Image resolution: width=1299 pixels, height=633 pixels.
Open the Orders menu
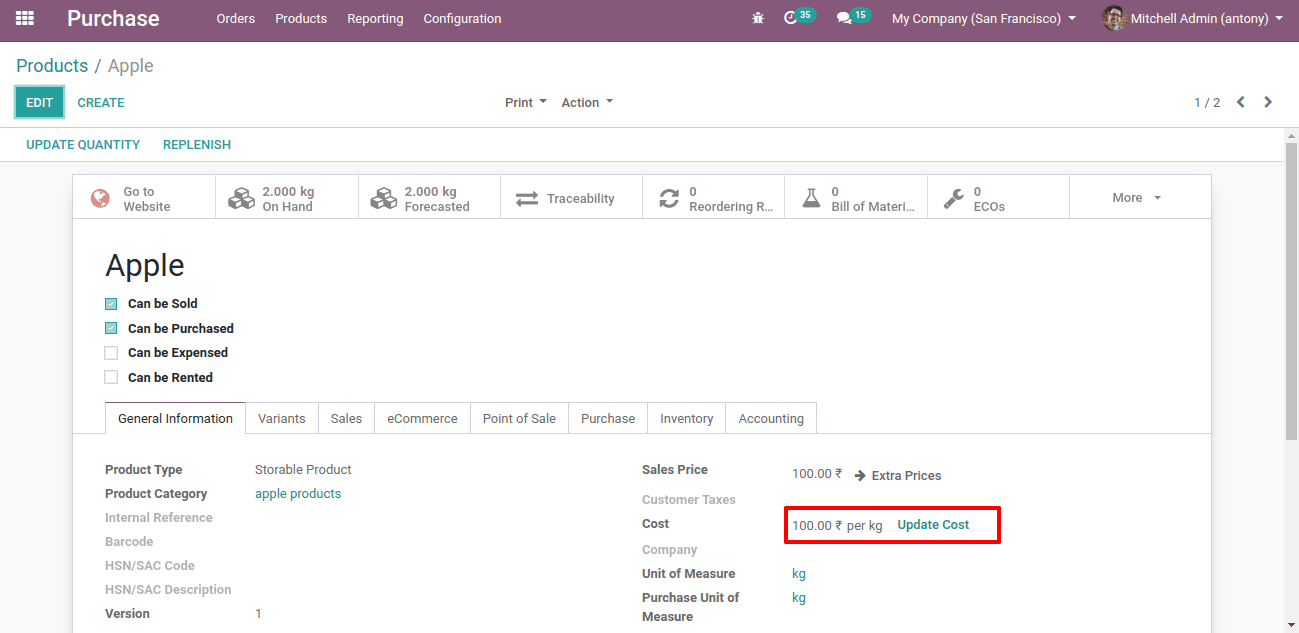(236, 18)
